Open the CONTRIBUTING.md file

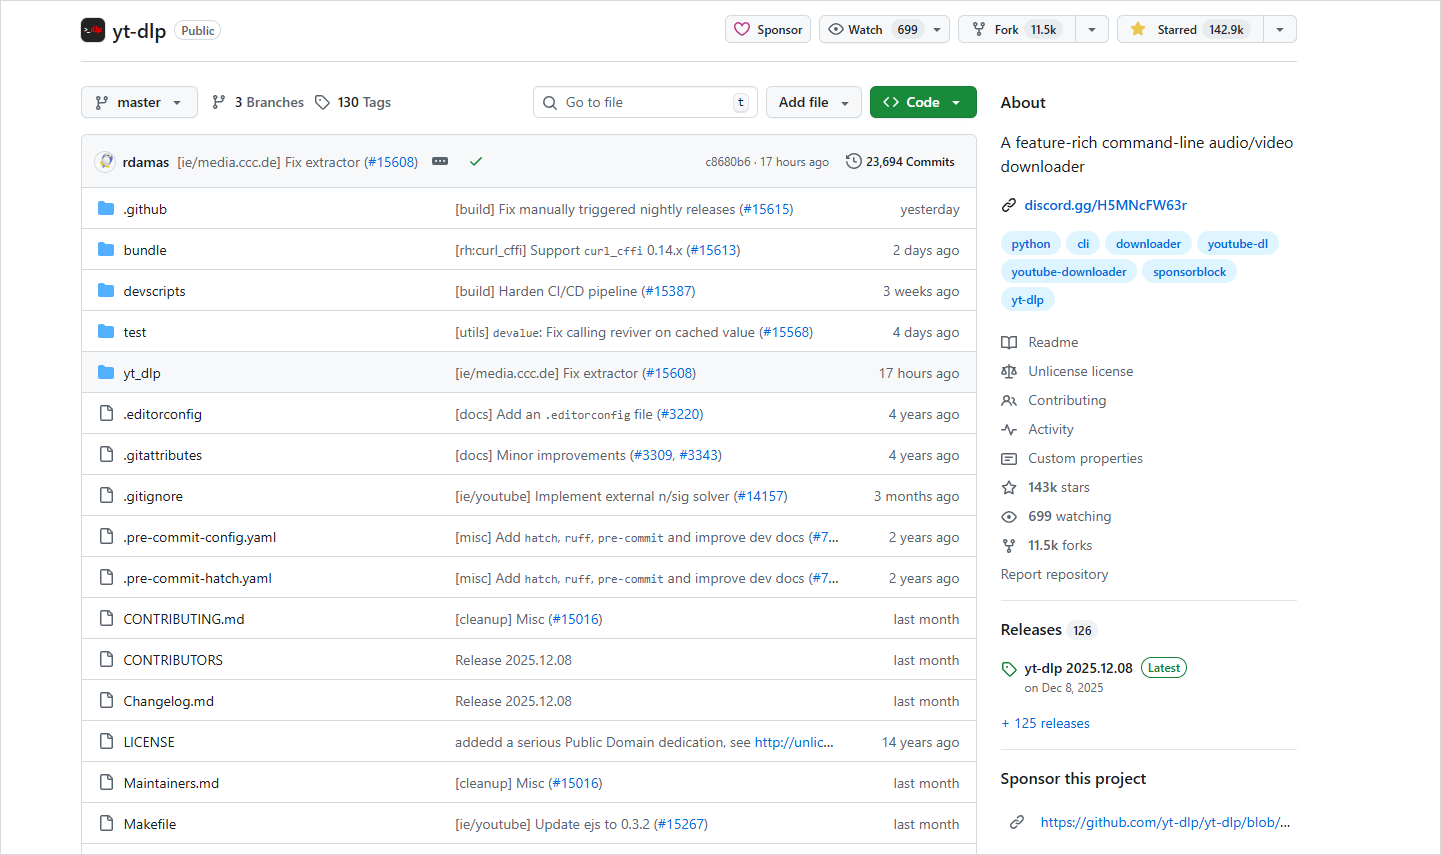click(x=184, y=619)
